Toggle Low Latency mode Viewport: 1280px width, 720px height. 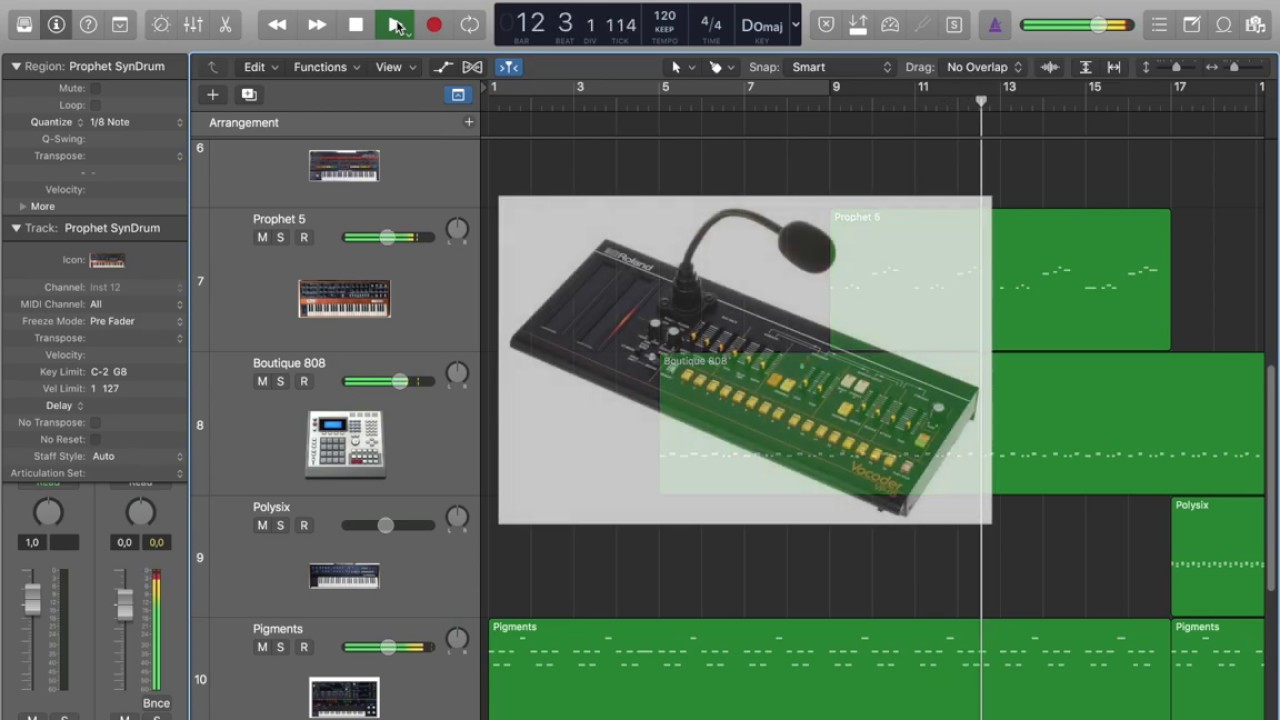click(890, 25)
